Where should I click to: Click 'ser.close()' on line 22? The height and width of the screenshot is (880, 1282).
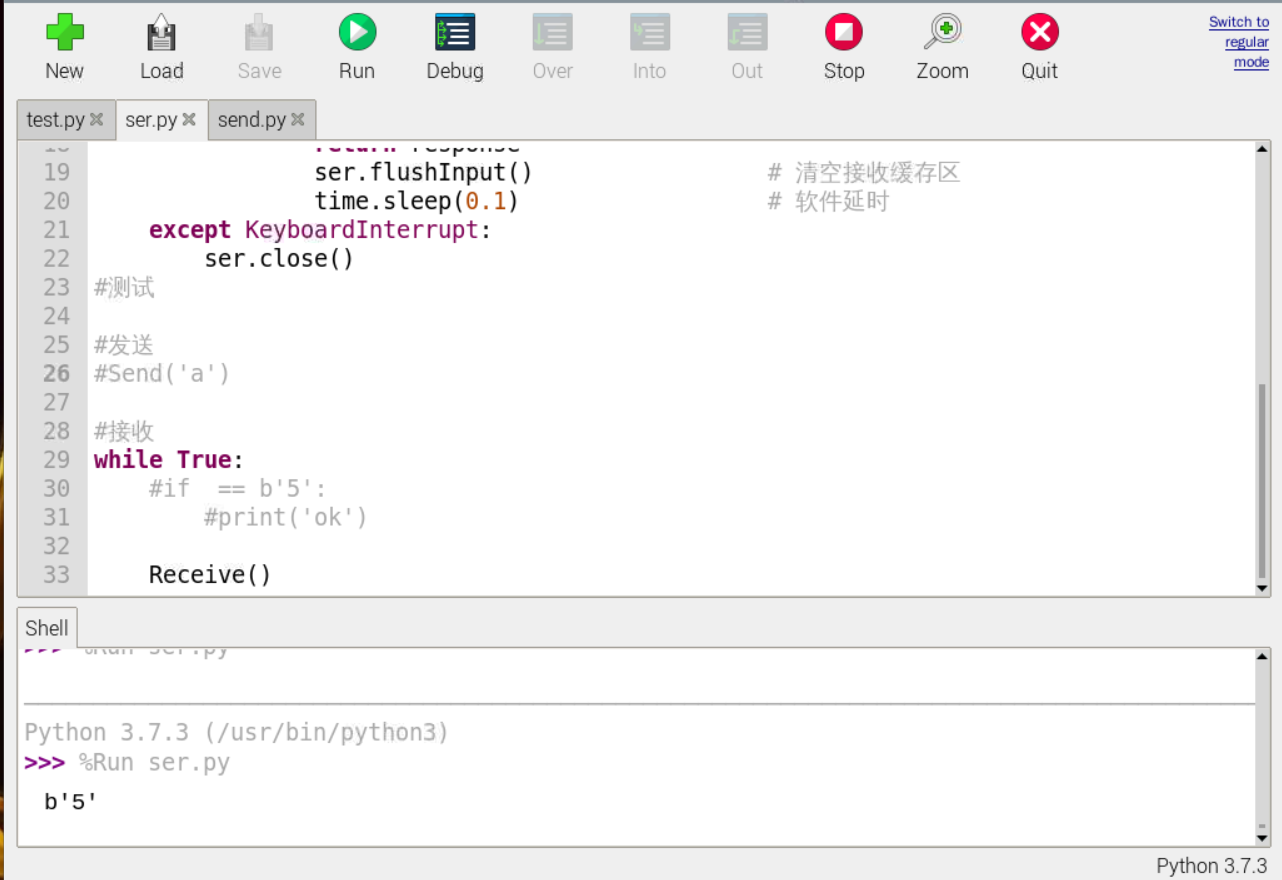point(279,259)
